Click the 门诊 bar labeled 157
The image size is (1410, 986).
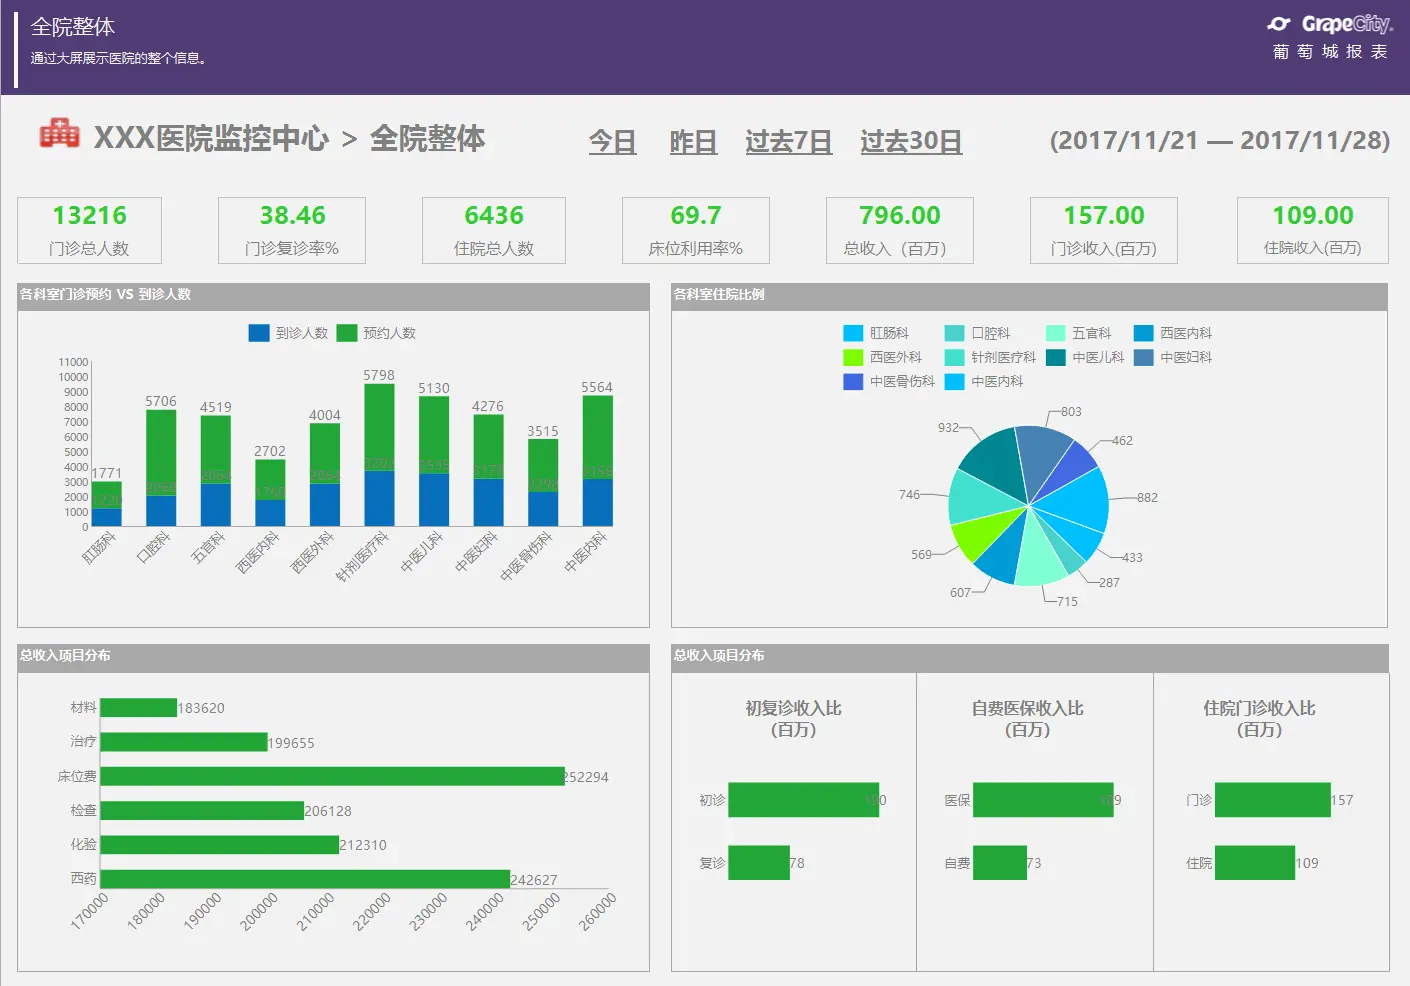click(x=1273, y=800)
